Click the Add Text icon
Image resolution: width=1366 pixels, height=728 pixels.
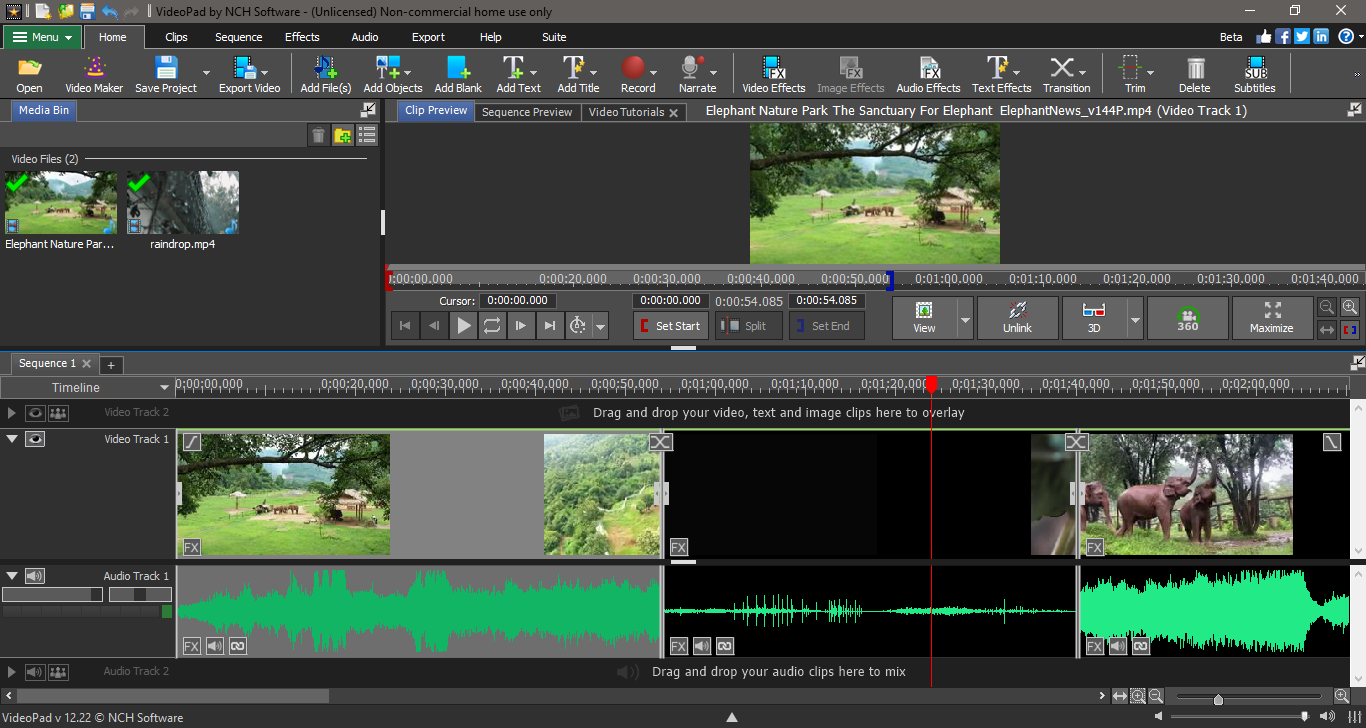pos(513,68)
